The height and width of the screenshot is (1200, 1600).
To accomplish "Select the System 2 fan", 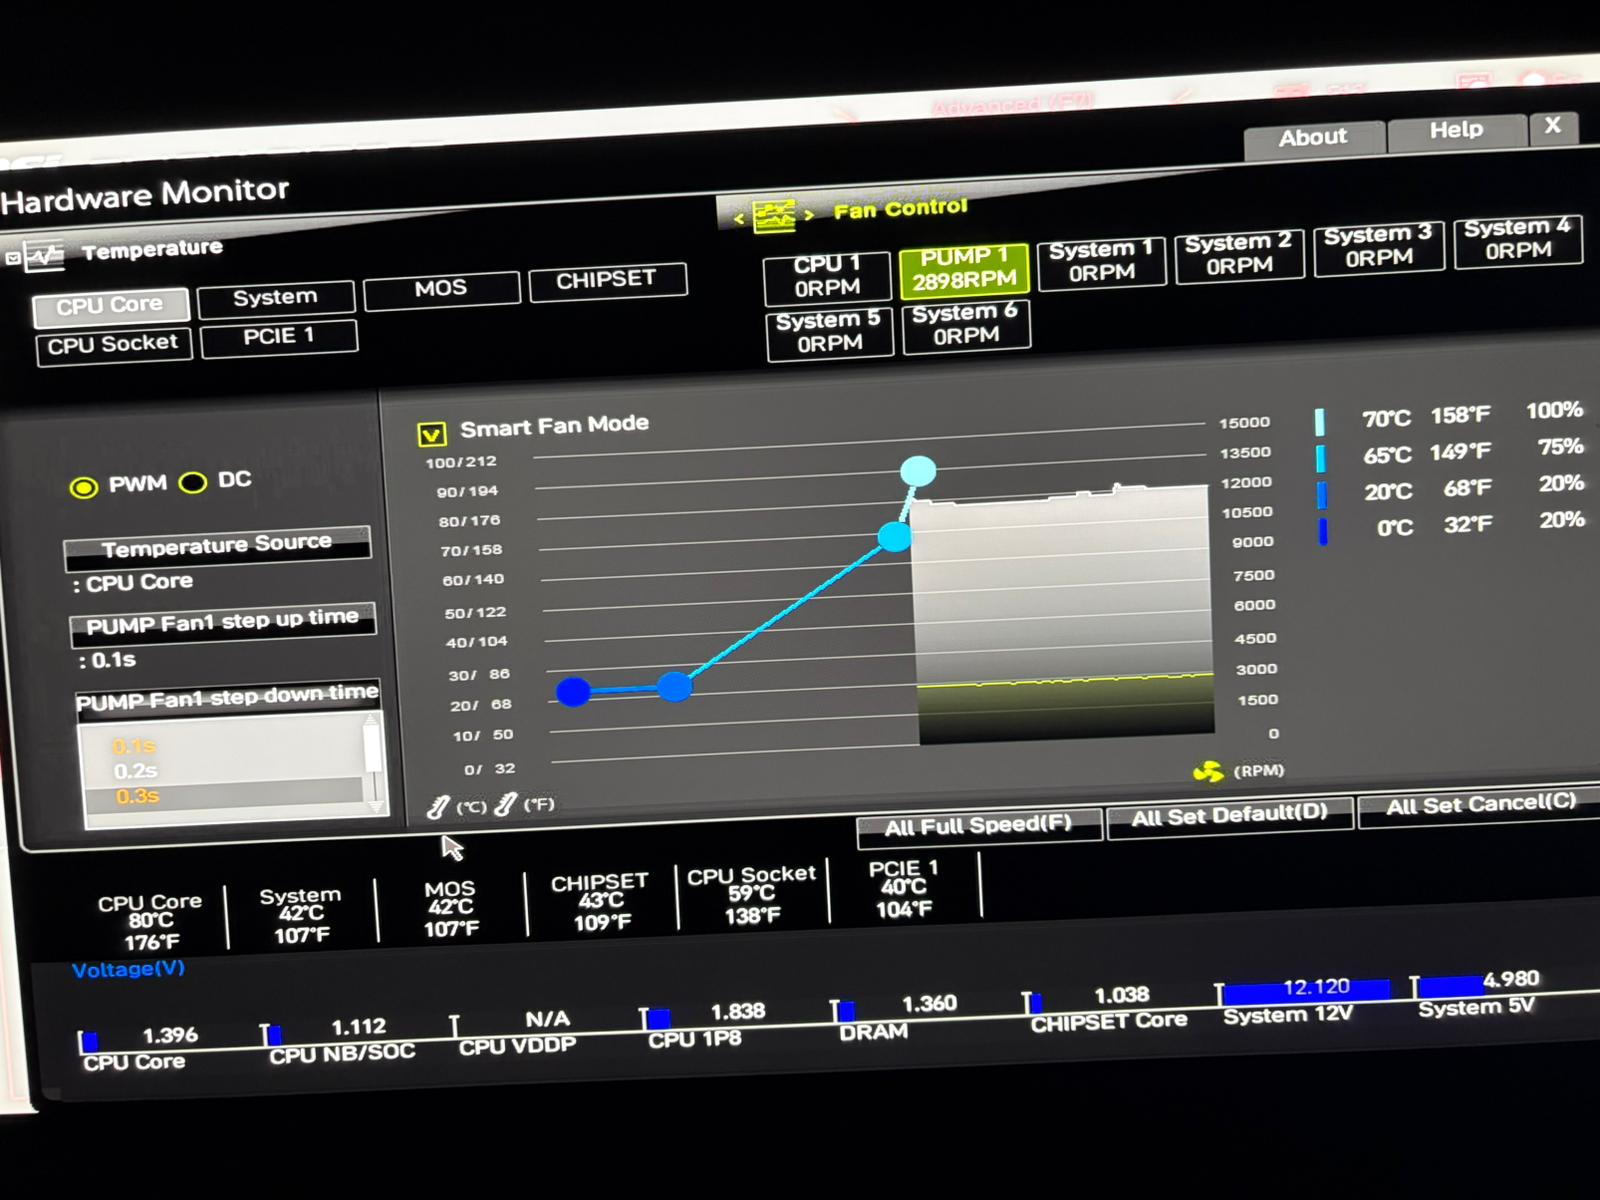I will click(x=1239, y=255).
